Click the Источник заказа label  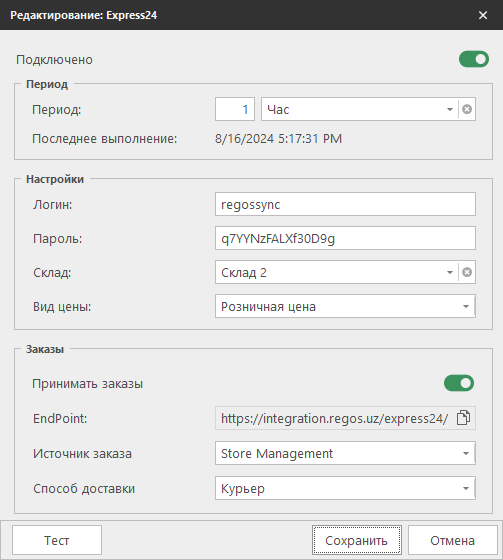[82, 454]
